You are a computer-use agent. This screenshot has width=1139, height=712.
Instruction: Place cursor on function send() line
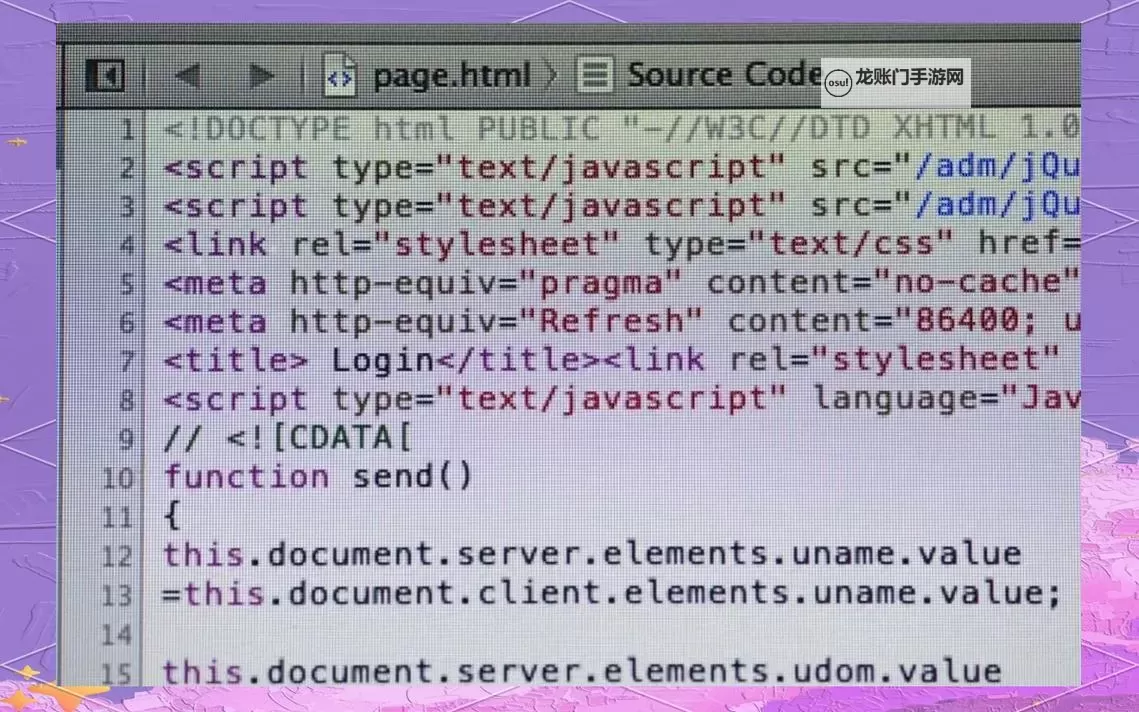pos(318,476)
